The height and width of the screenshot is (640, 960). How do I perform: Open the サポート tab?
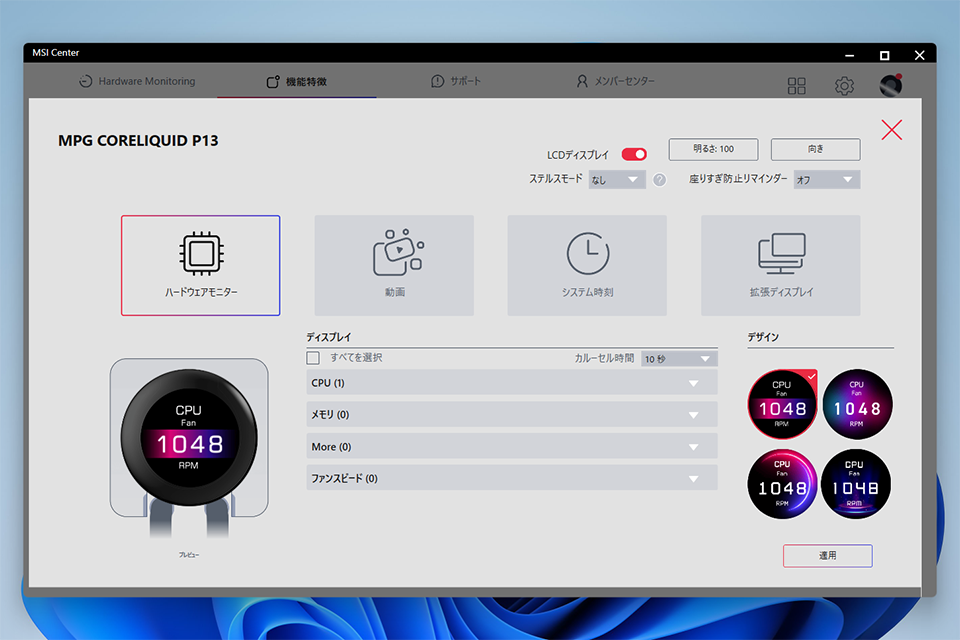pyautogui.click(x=456, y=81)
